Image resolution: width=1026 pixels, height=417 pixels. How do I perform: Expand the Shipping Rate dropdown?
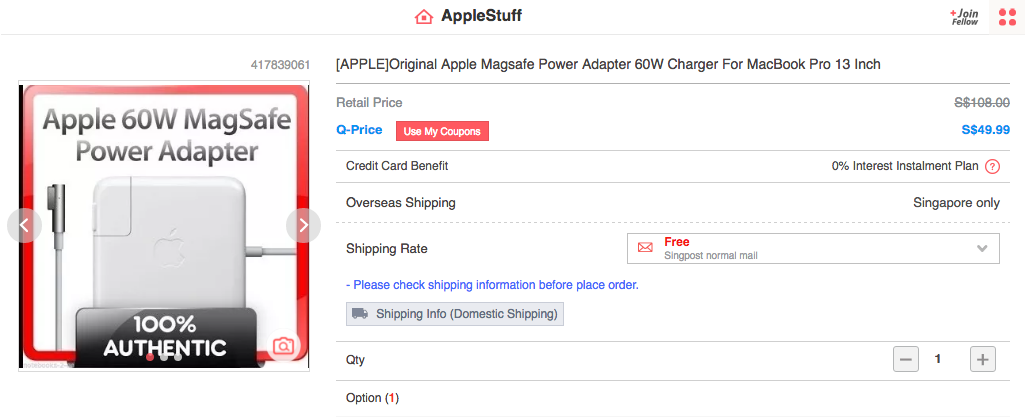coord(813,248)
